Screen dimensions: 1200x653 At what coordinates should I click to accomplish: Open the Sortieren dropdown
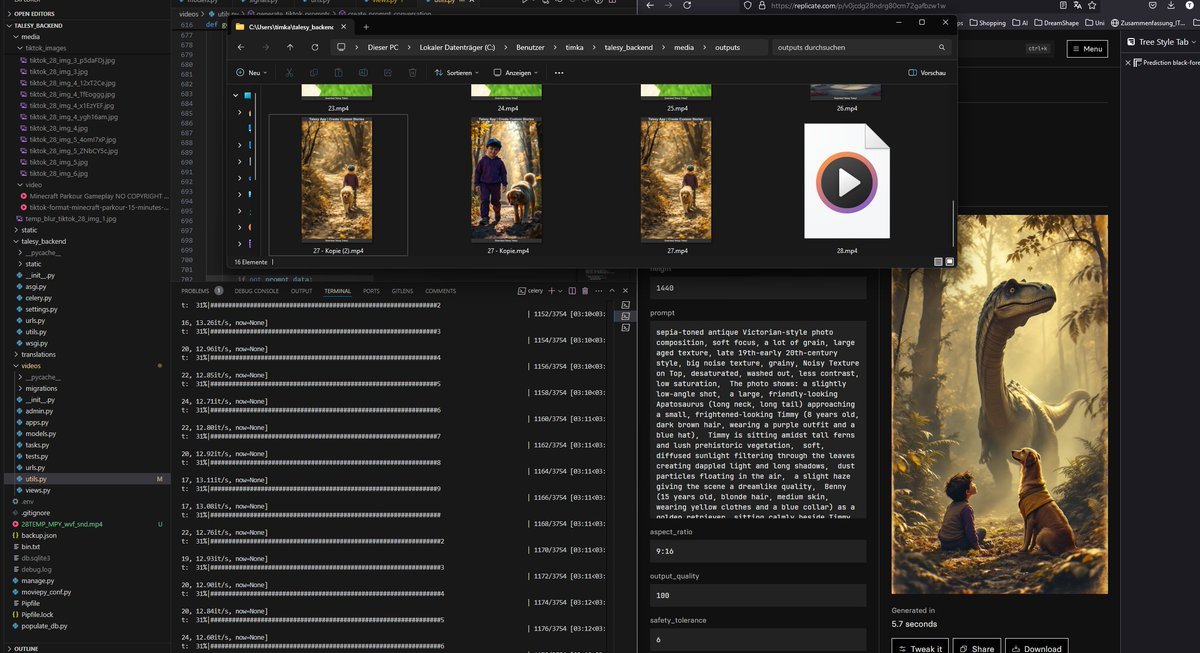(455, 73)
